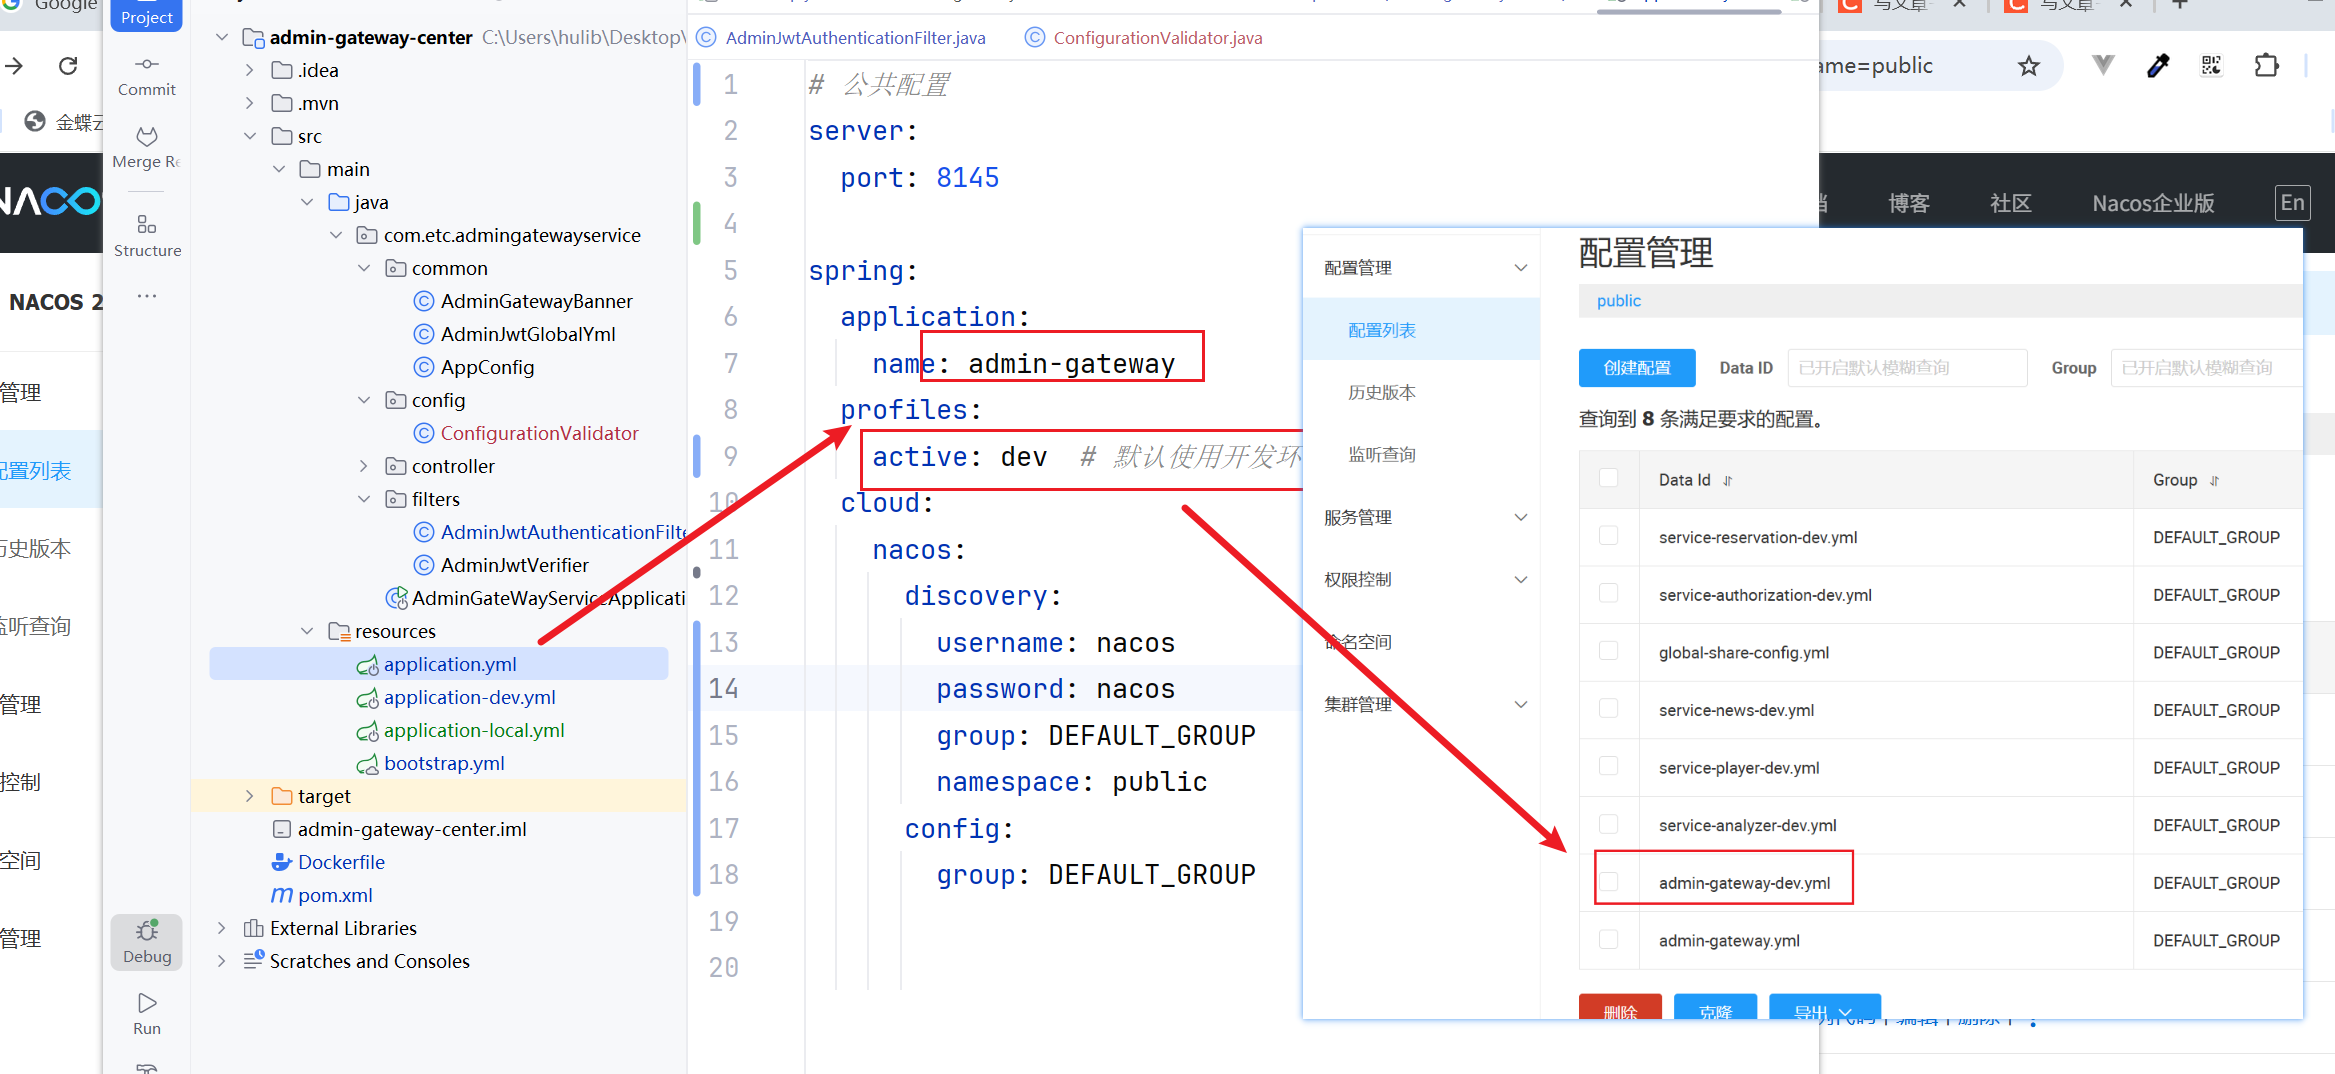Open 博客 nav link
2335x1074 pixels.
[x=1909, y=203]
